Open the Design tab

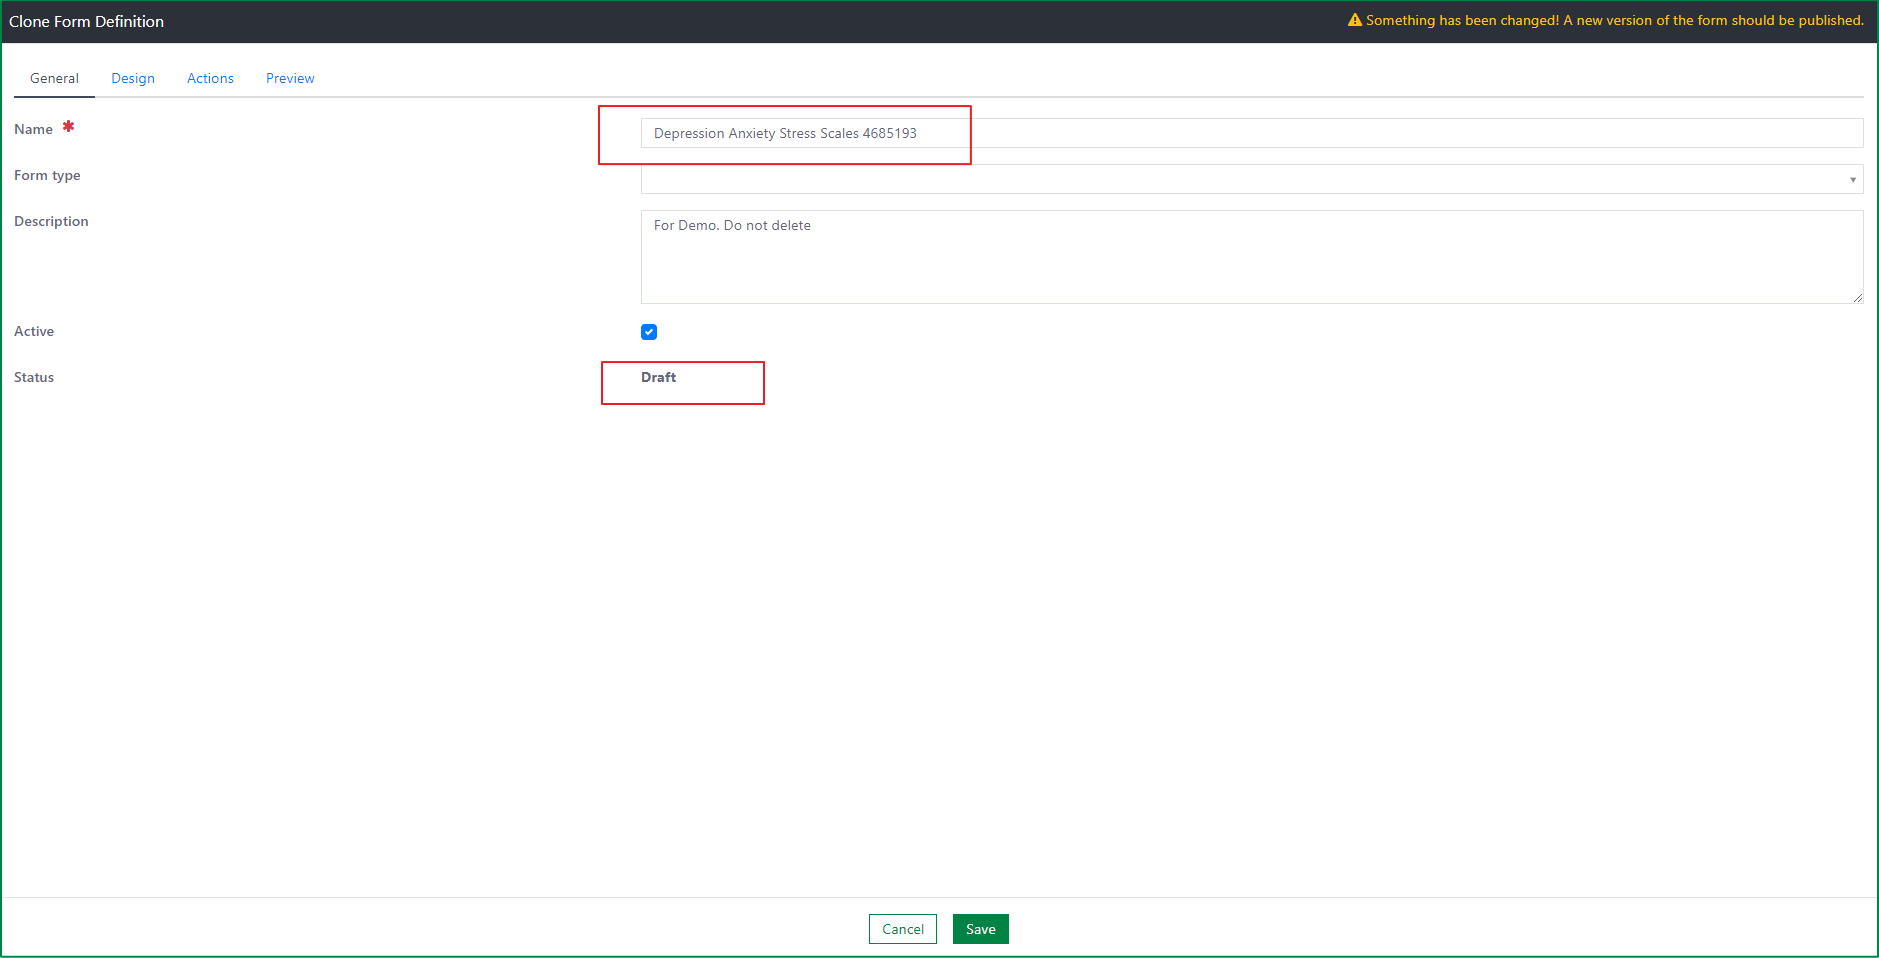click(133, 78)
